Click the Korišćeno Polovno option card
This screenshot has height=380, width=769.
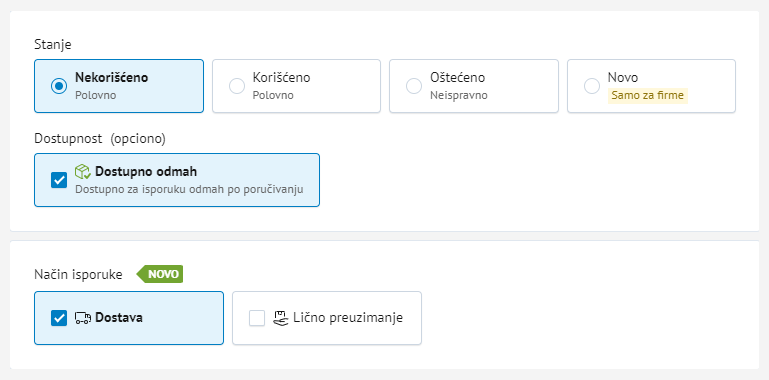[296, 86]
